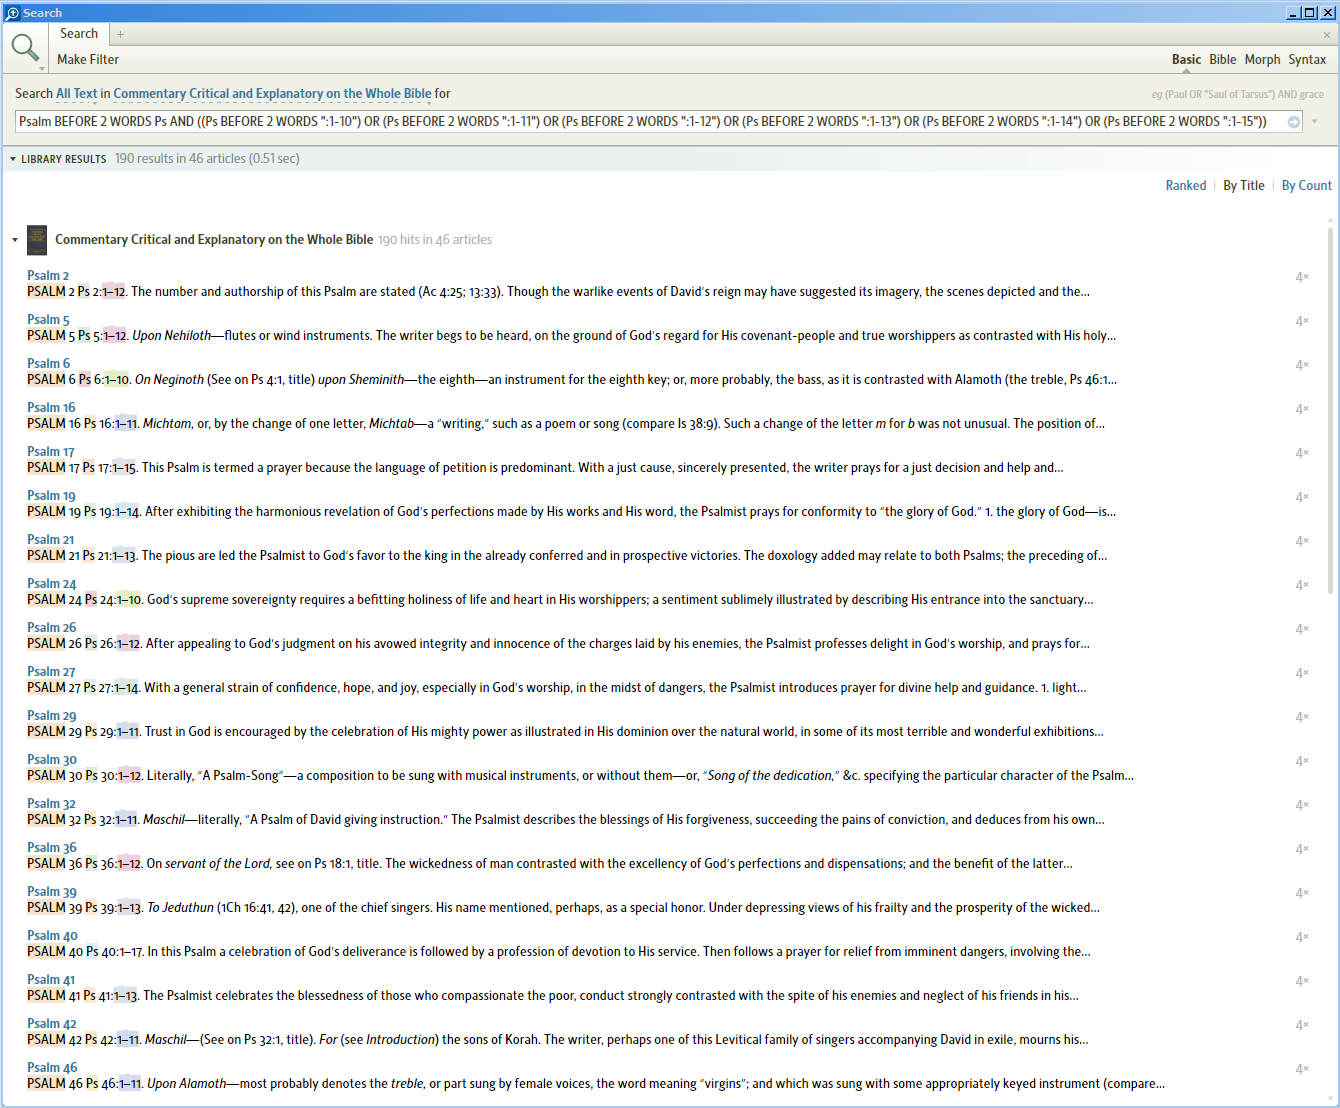Screen dimensions: 1340x1108
Task: Expand the 4× hits for Psalm 2
Action: [x=1302, y=277]
